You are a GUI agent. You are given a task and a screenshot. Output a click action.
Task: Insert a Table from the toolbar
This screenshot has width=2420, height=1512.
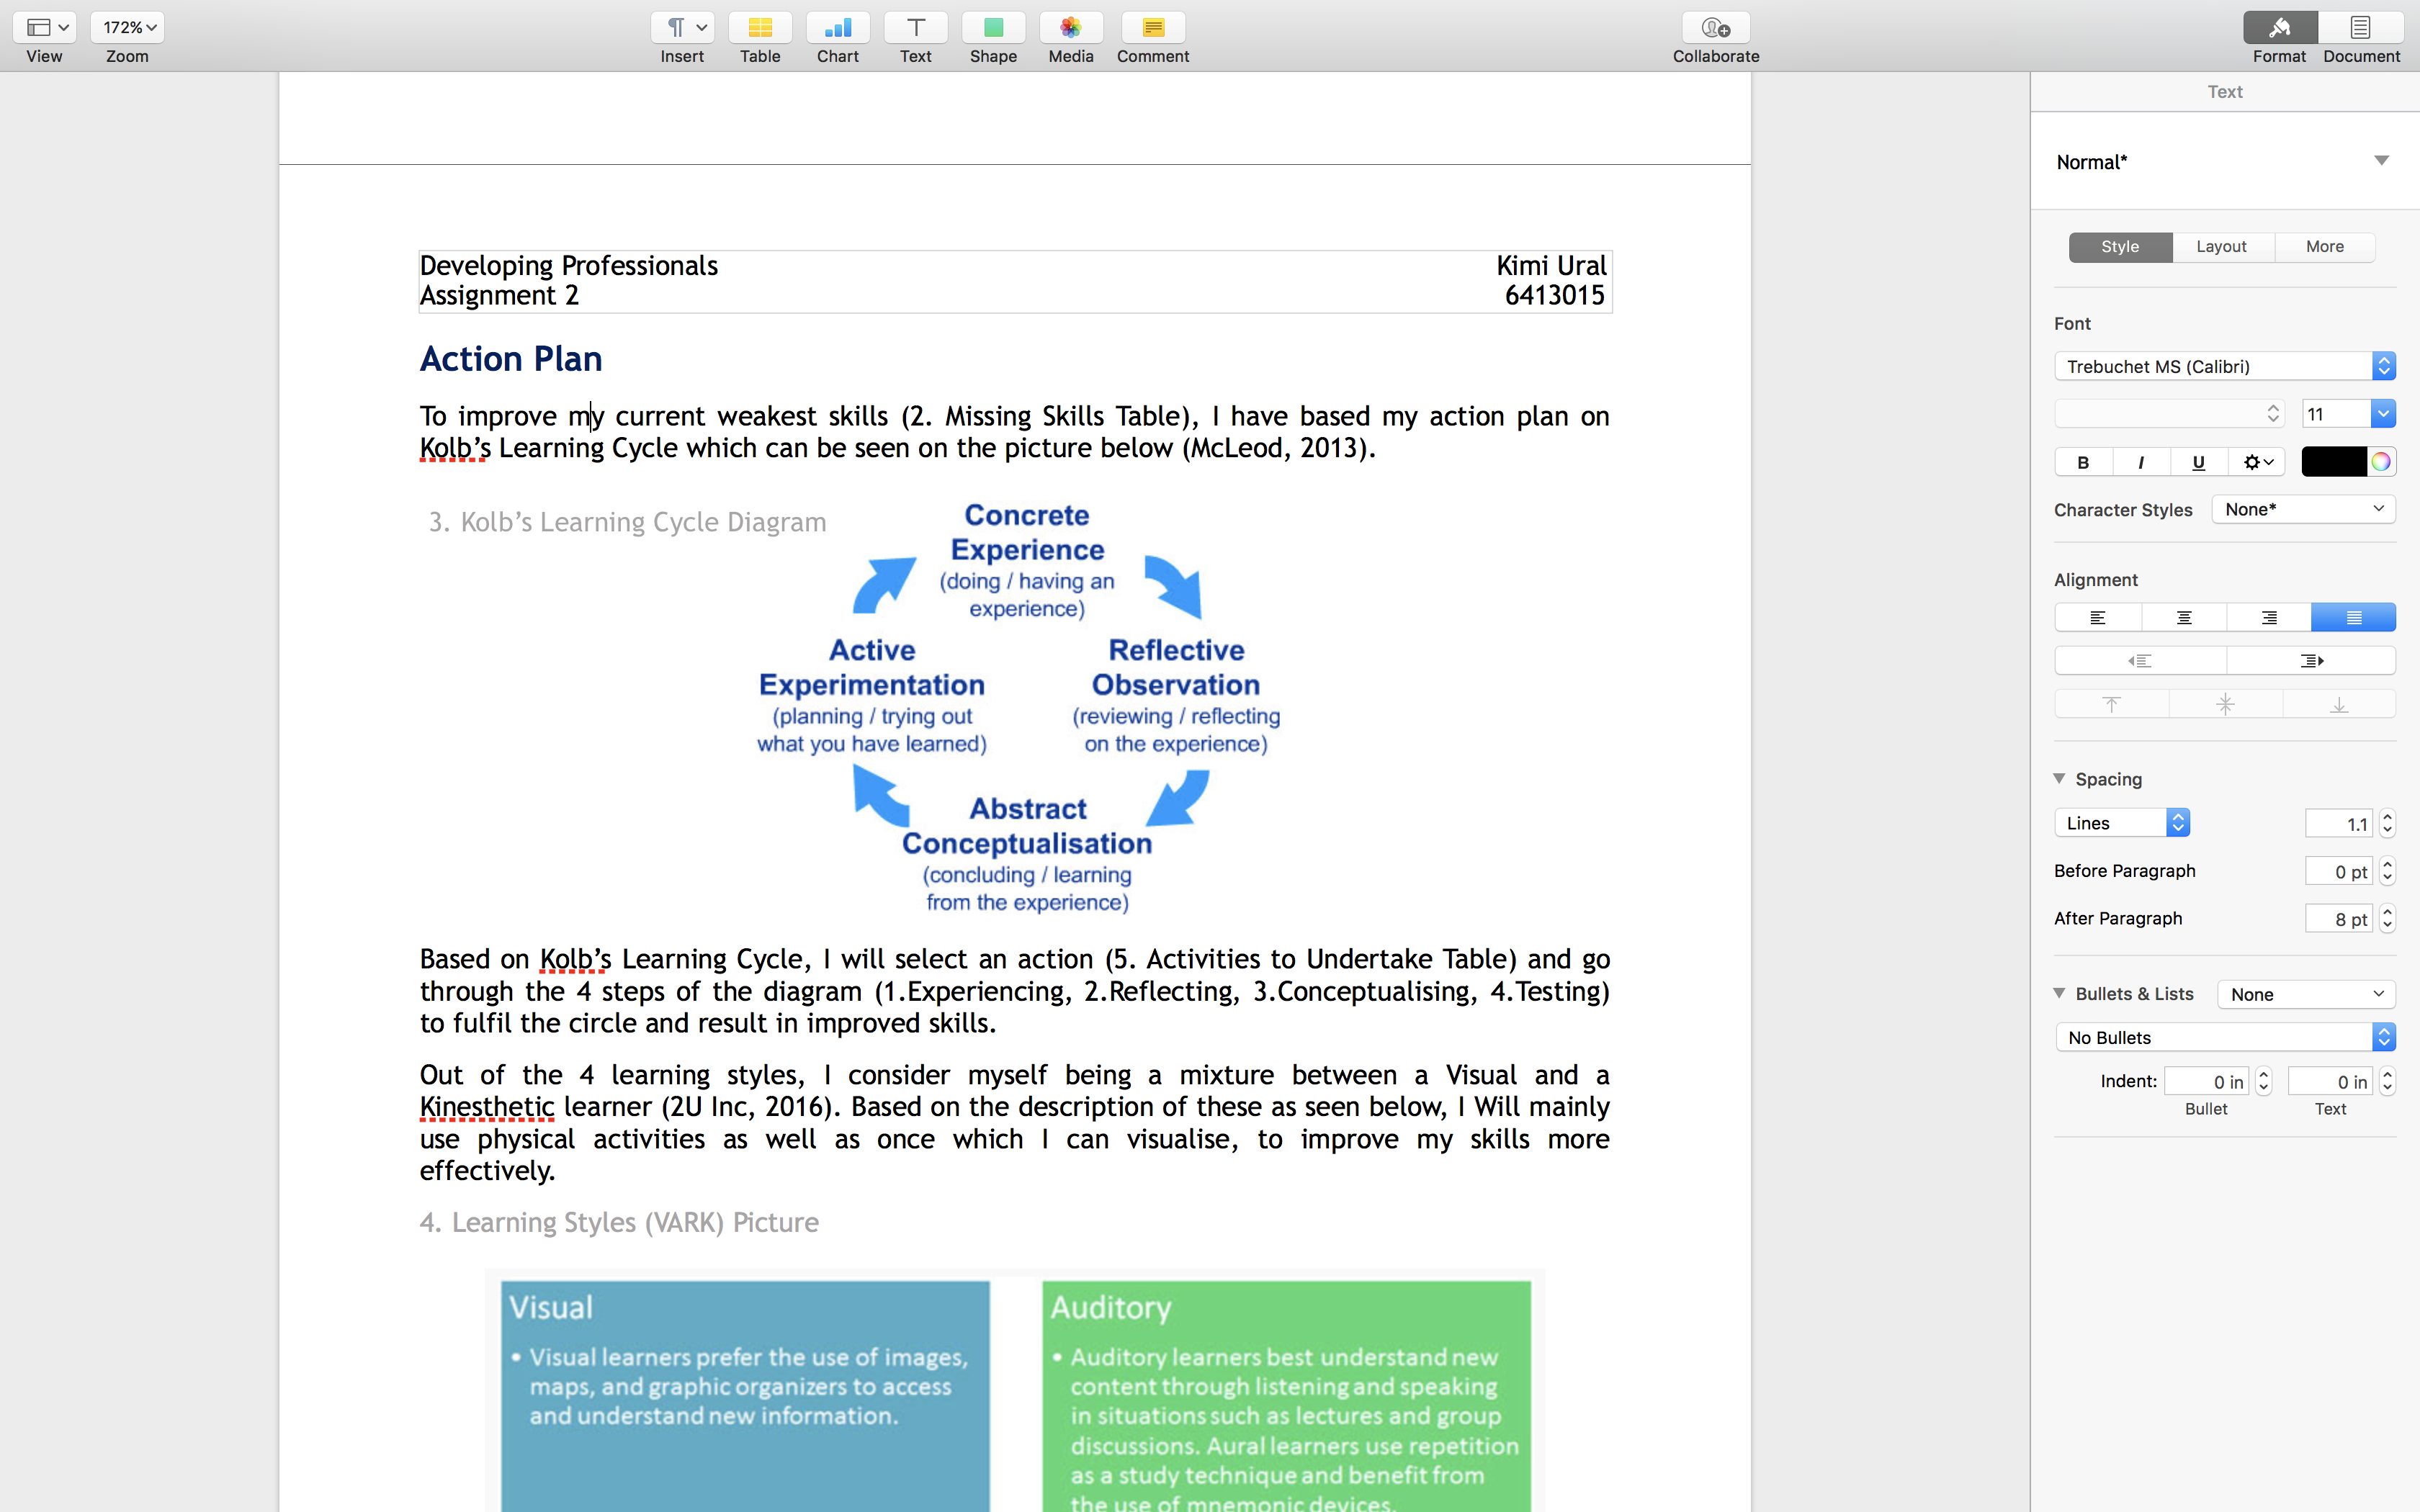click(x=759, y=28)
